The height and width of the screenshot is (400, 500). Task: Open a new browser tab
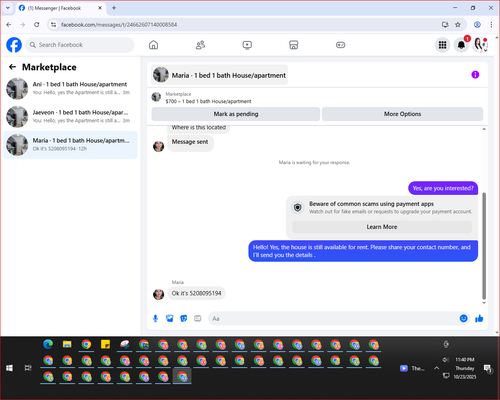(114, 8)
